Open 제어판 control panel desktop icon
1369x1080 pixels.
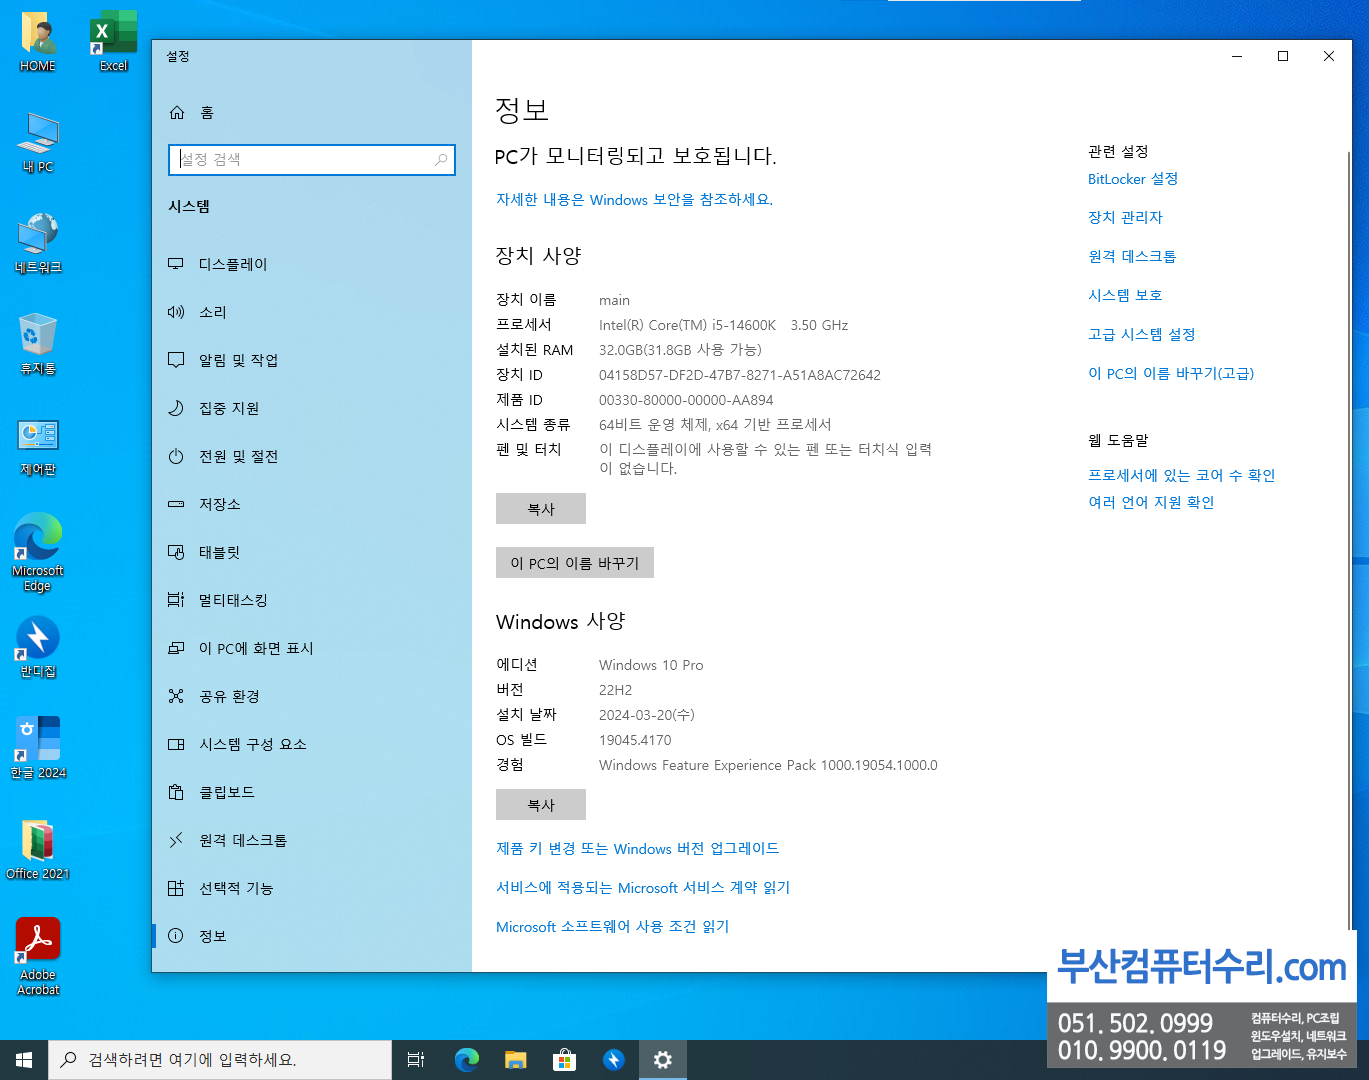38,446
